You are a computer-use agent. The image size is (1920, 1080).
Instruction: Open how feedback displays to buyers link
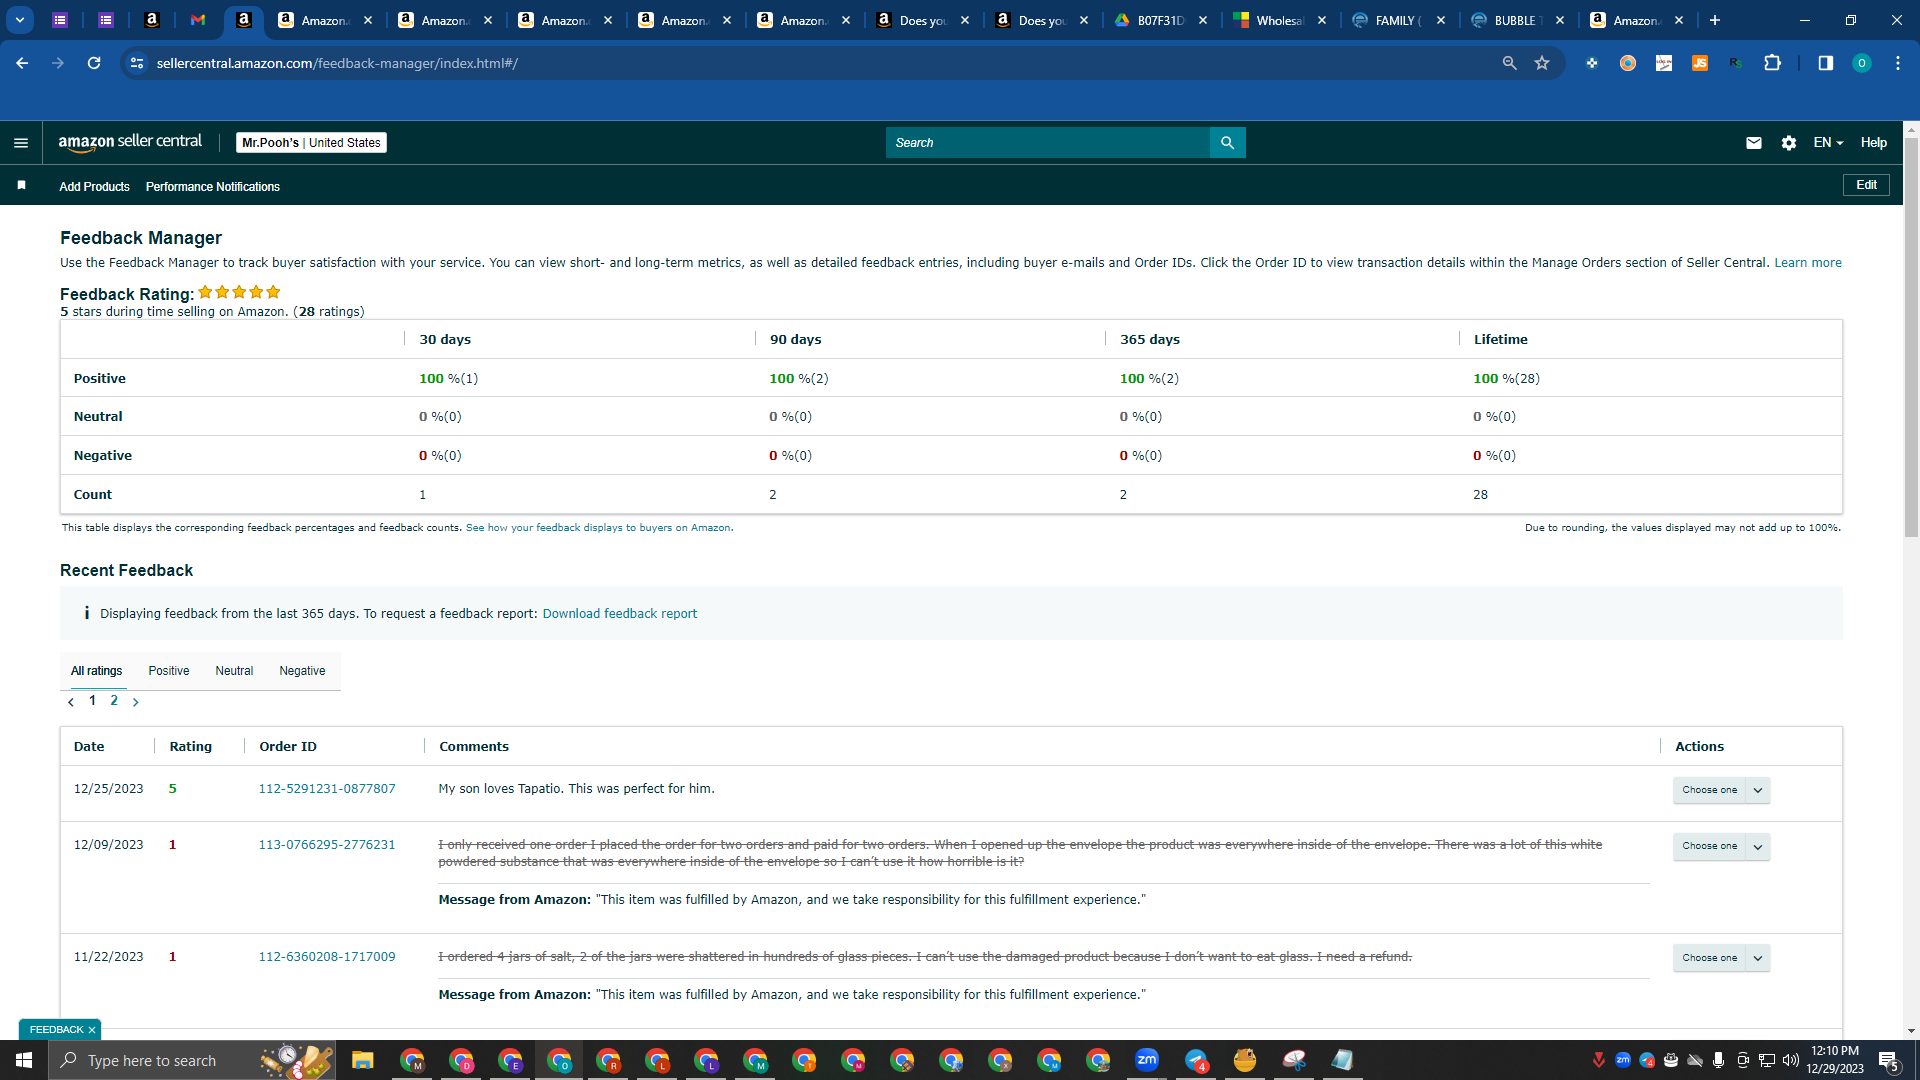[x=598, y=528]
